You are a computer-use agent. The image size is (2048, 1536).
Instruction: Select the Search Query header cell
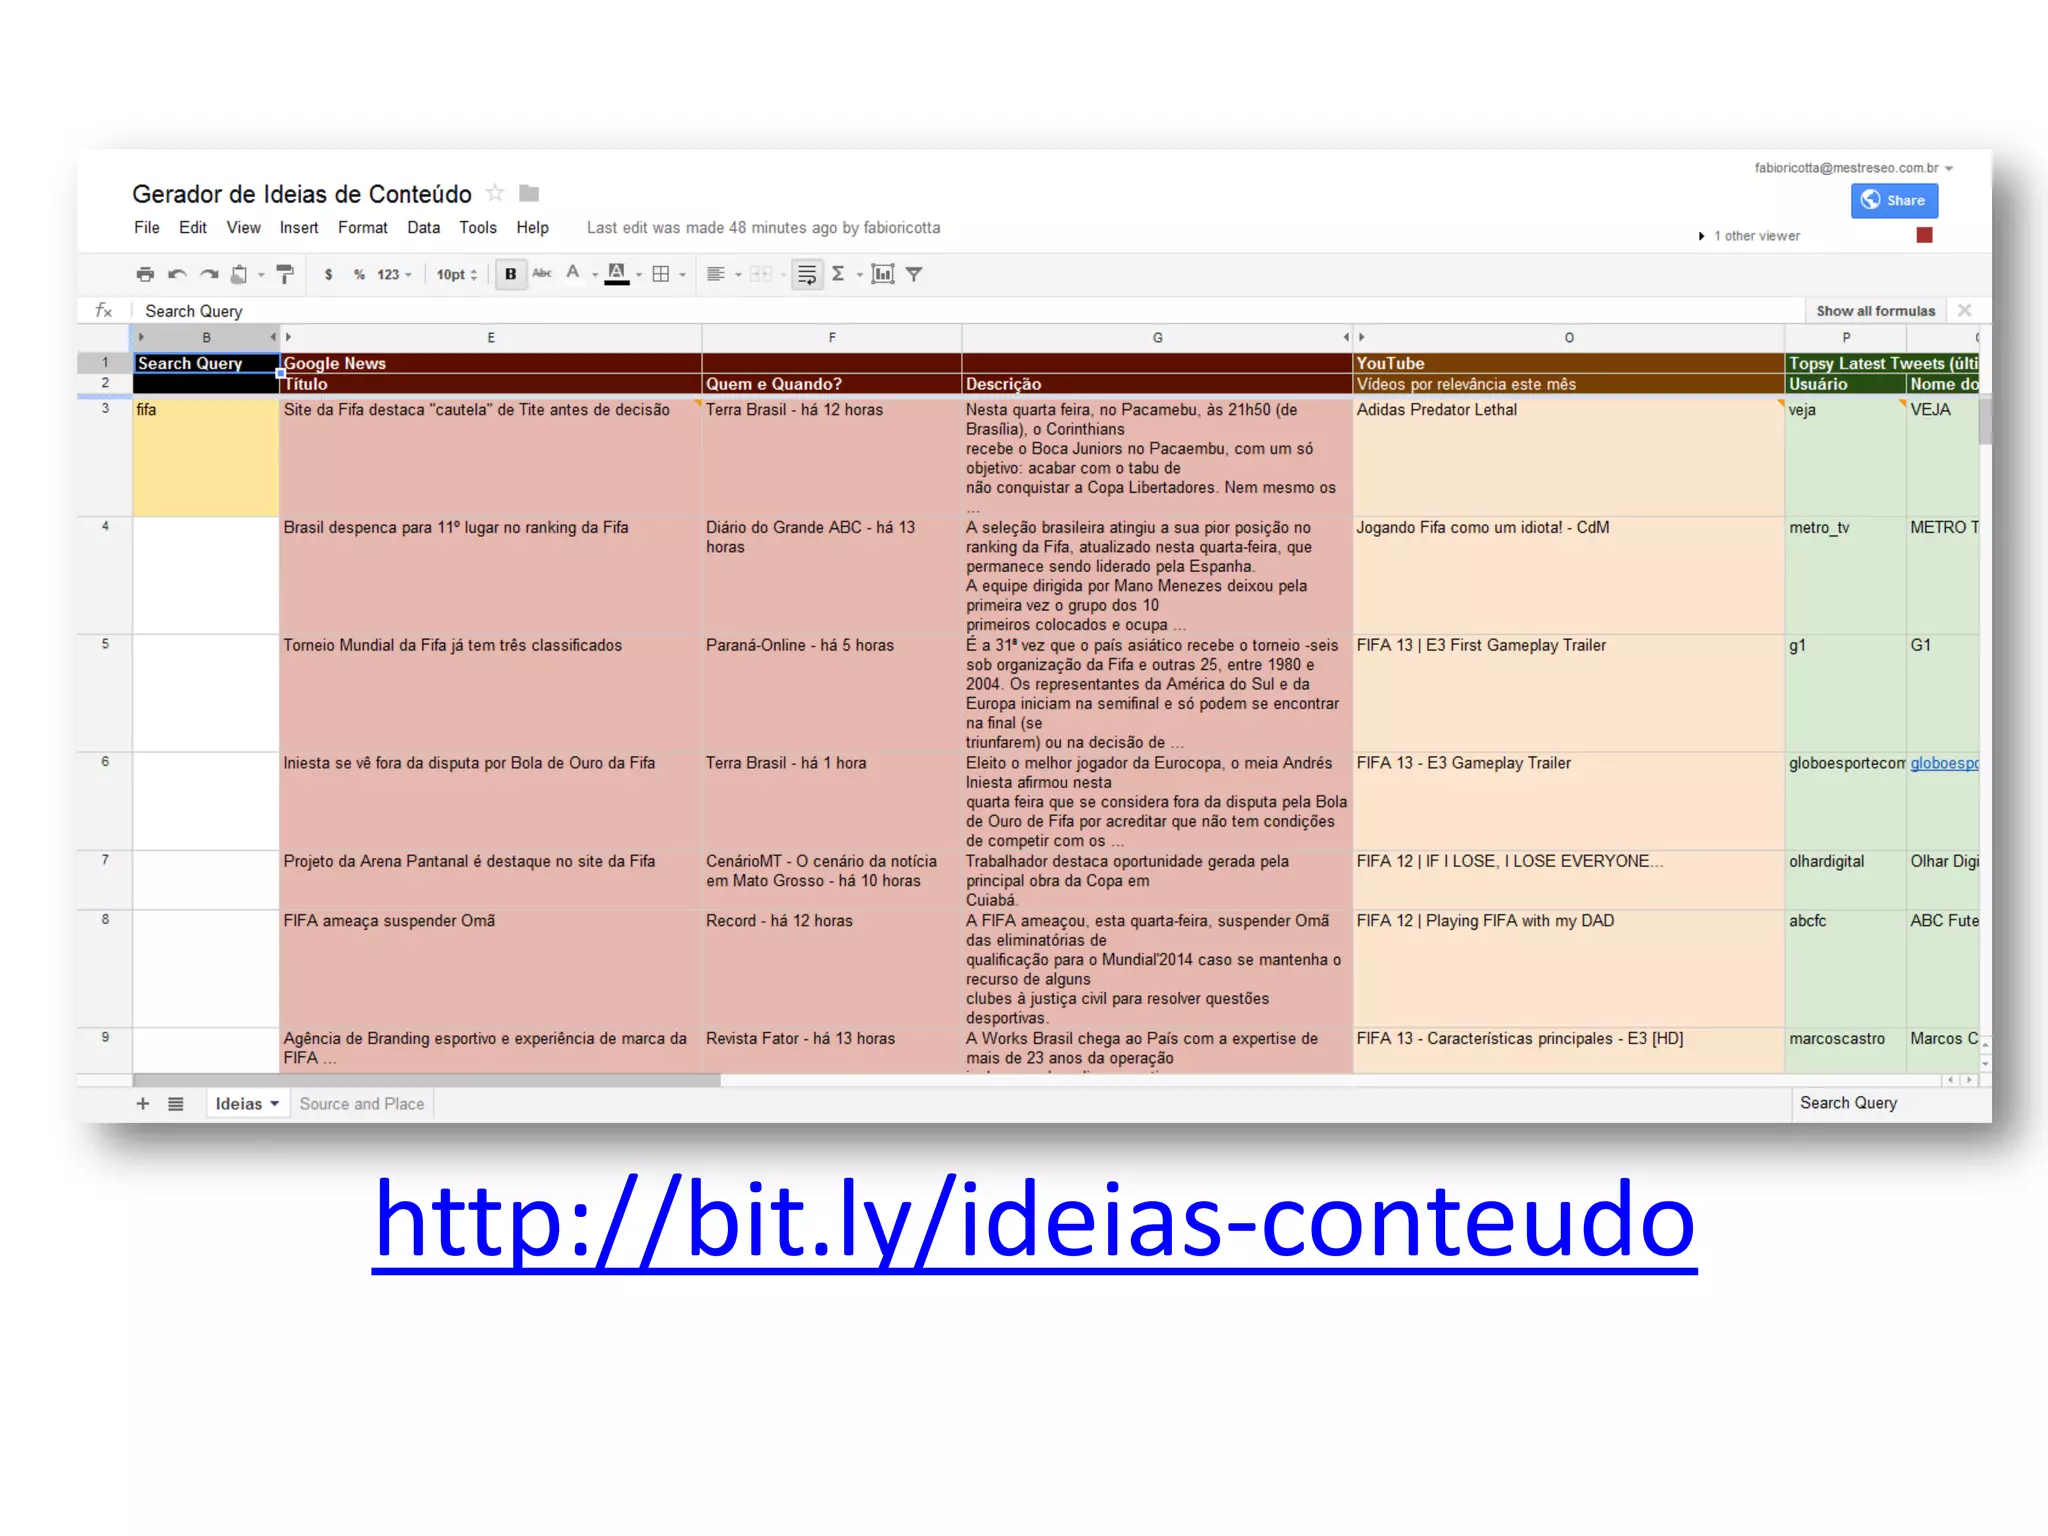(x=206, y=363)
